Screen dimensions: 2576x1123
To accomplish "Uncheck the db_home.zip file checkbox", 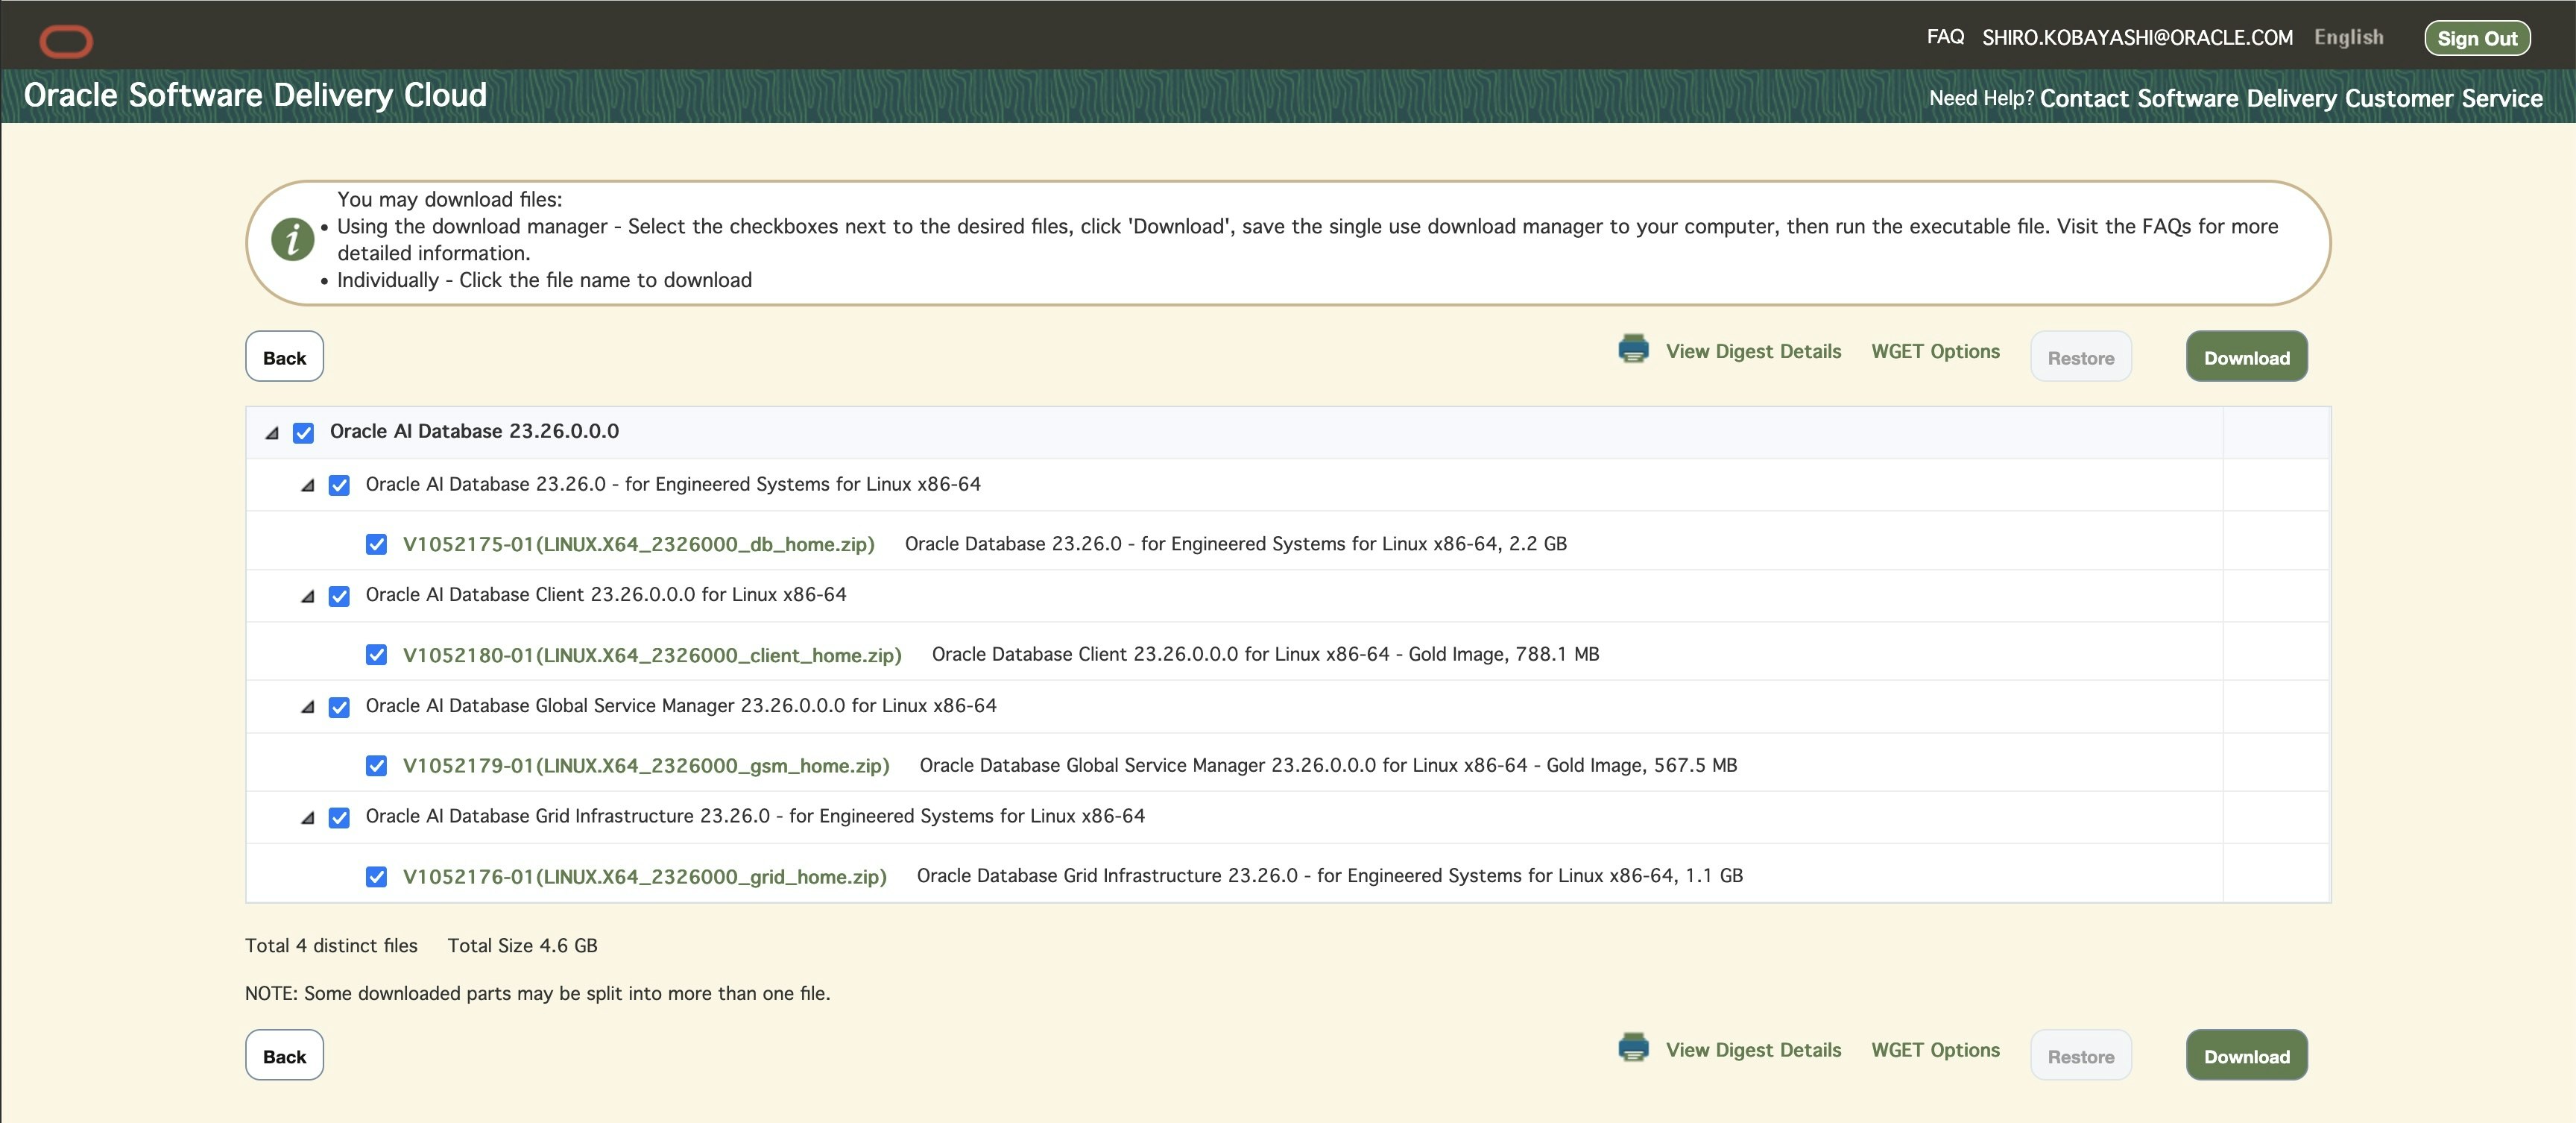I will tap(376, 544).
